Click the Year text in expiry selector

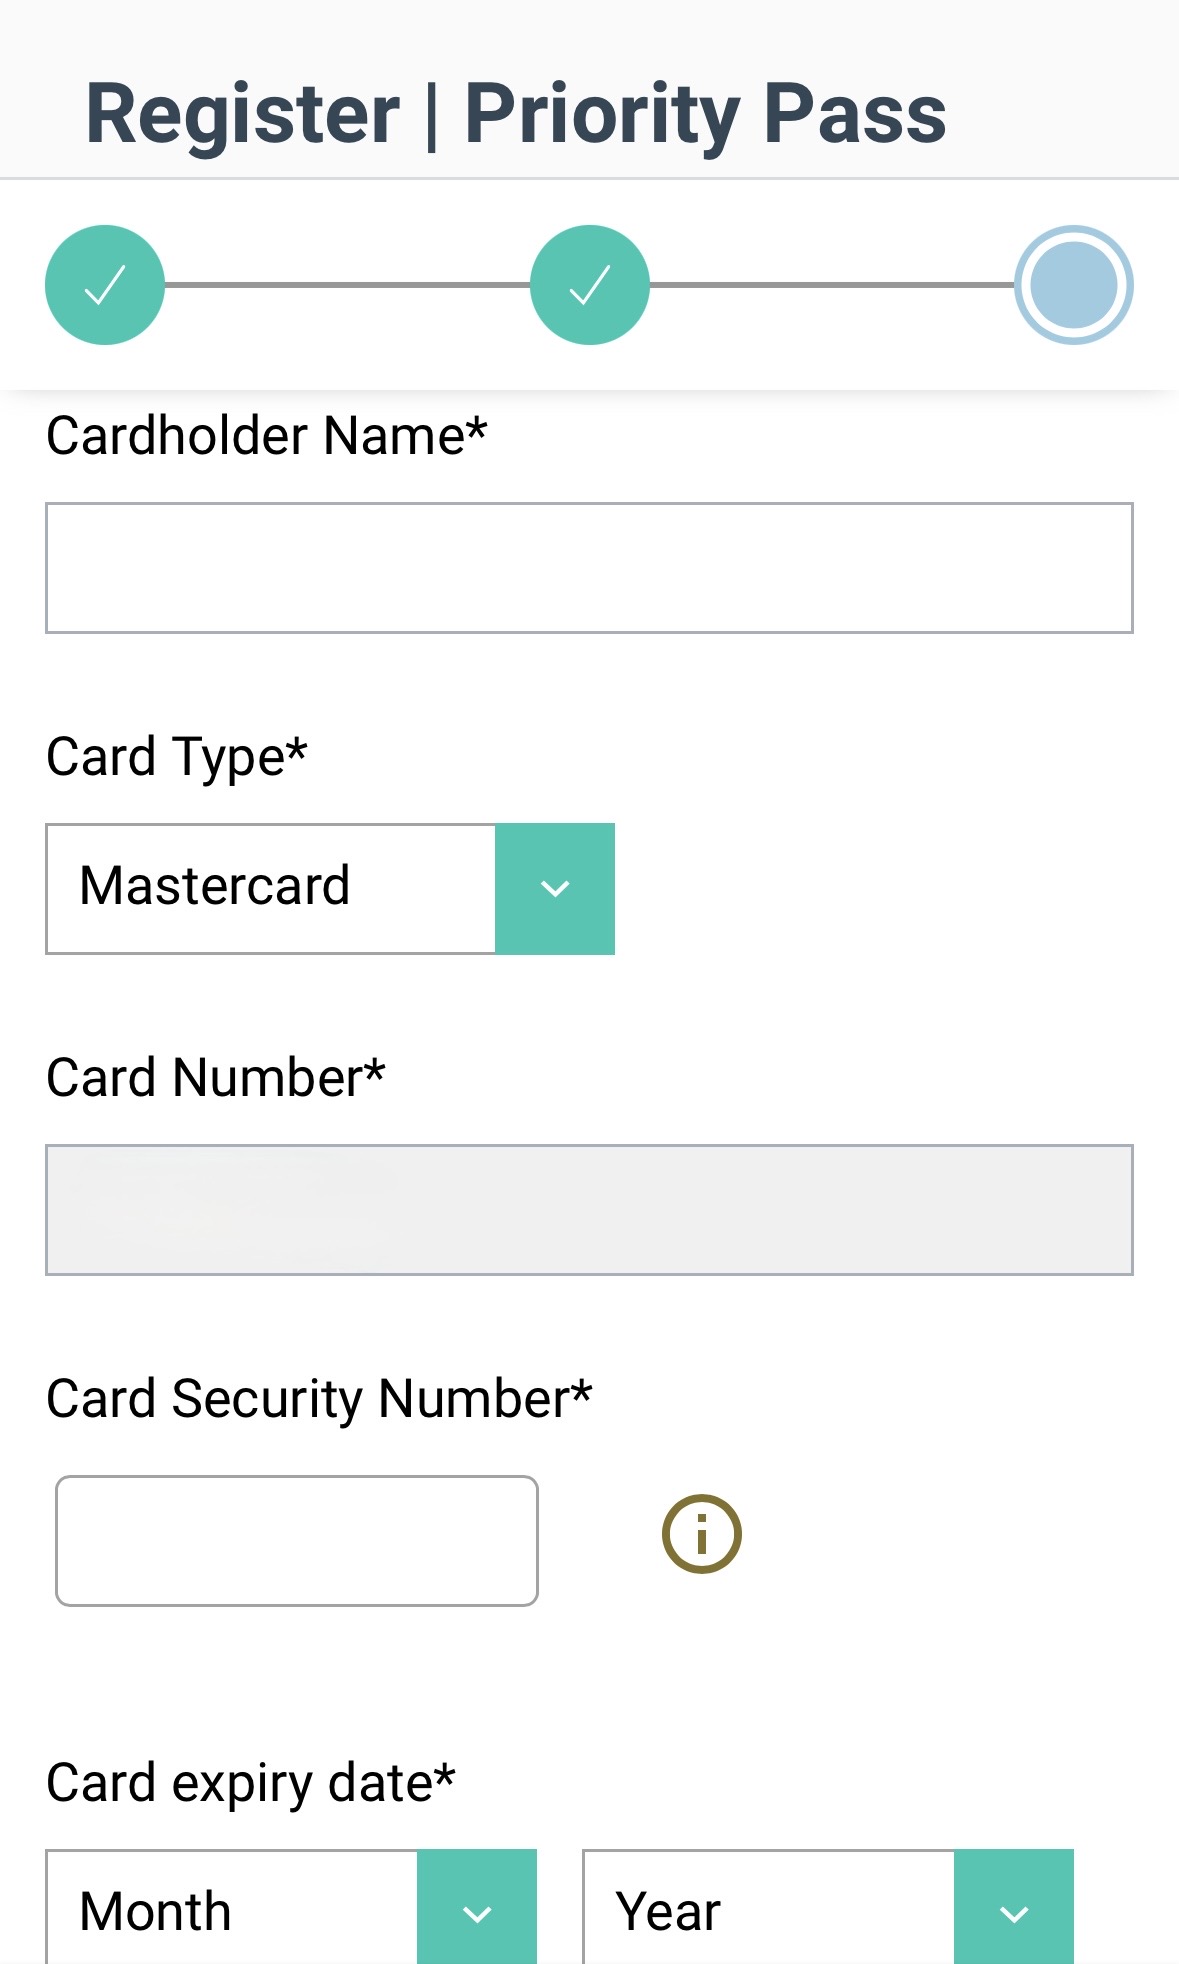[x=668, y=1912]
